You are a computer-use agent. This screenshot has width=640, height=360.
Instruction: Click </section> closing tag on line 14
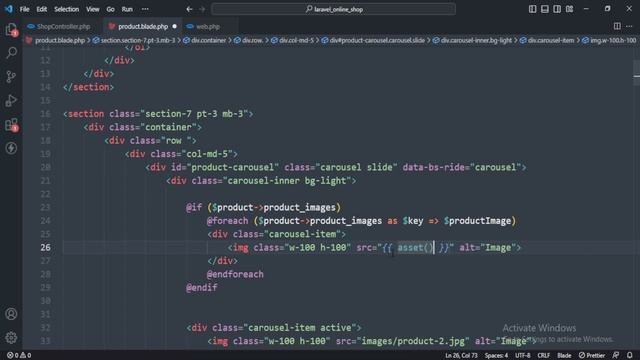pos(89,87)
